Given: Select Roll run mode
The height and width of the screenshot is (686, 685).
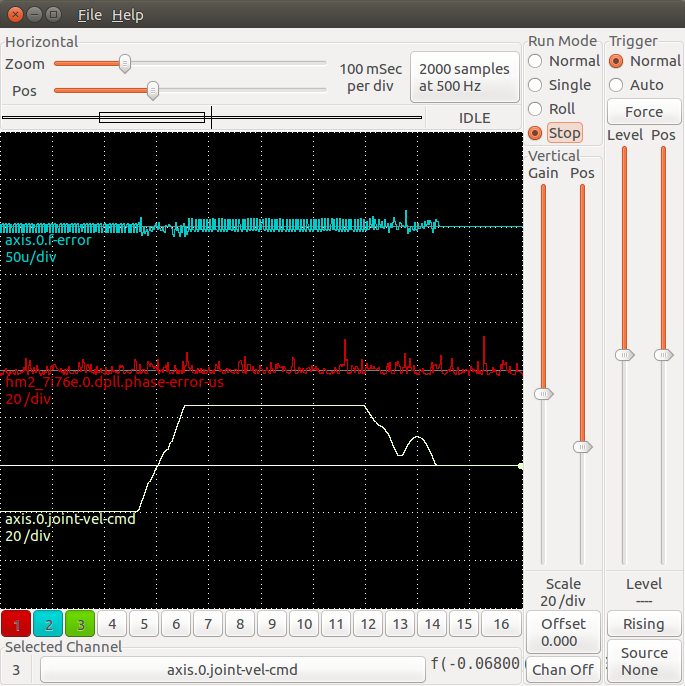Looking at the screenshot, I should 552,109.
